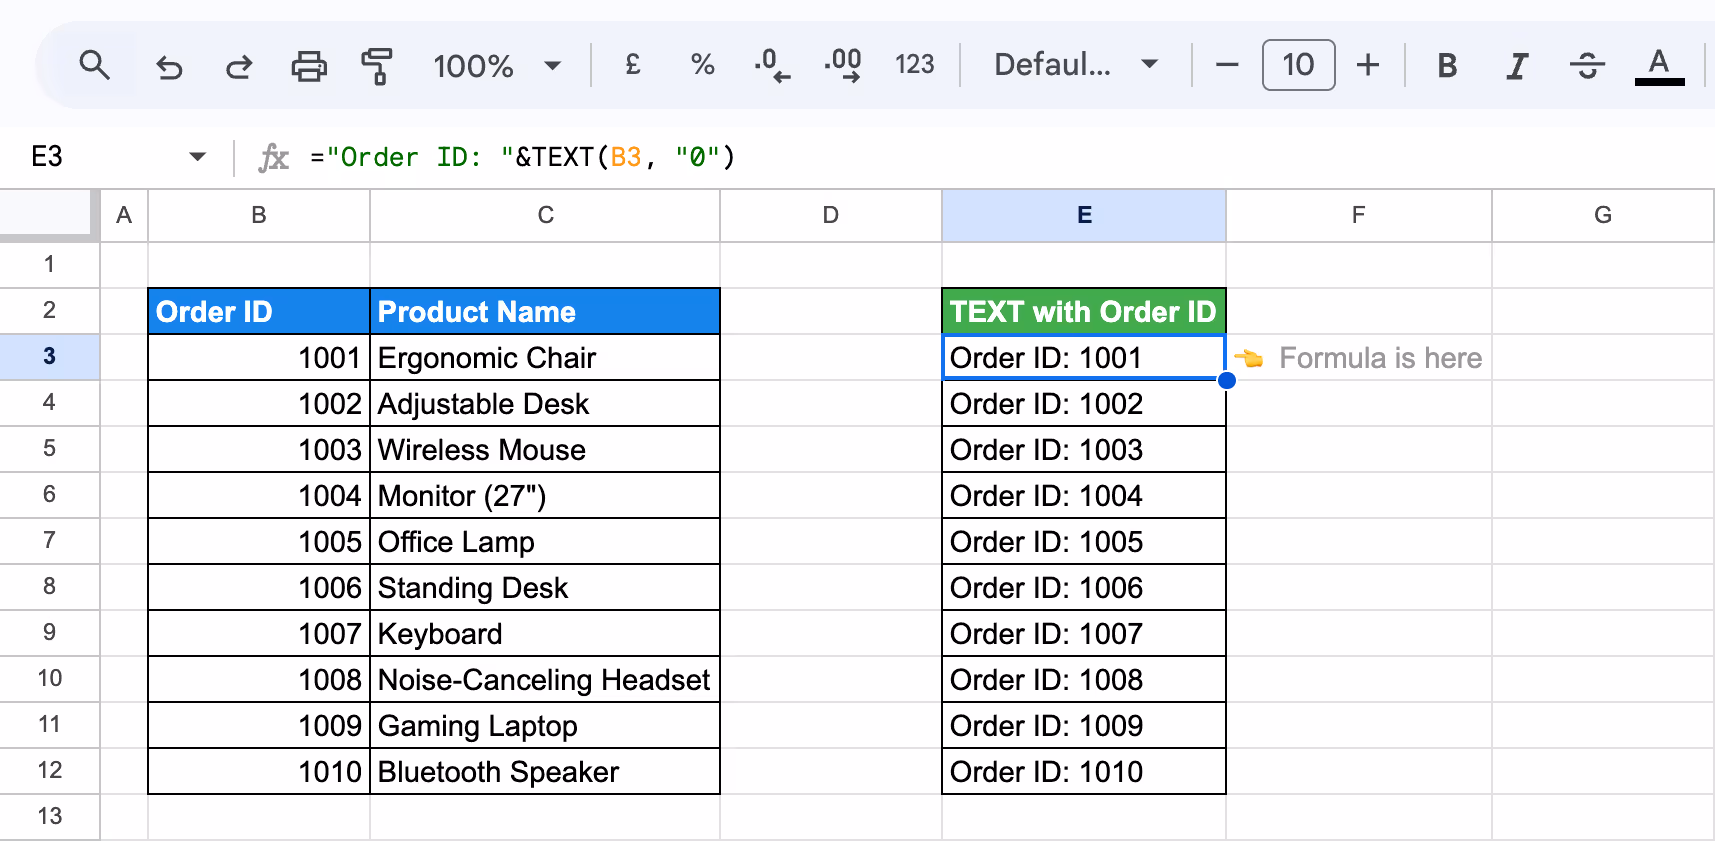Redo the last undone action

[x=239, y=67]
